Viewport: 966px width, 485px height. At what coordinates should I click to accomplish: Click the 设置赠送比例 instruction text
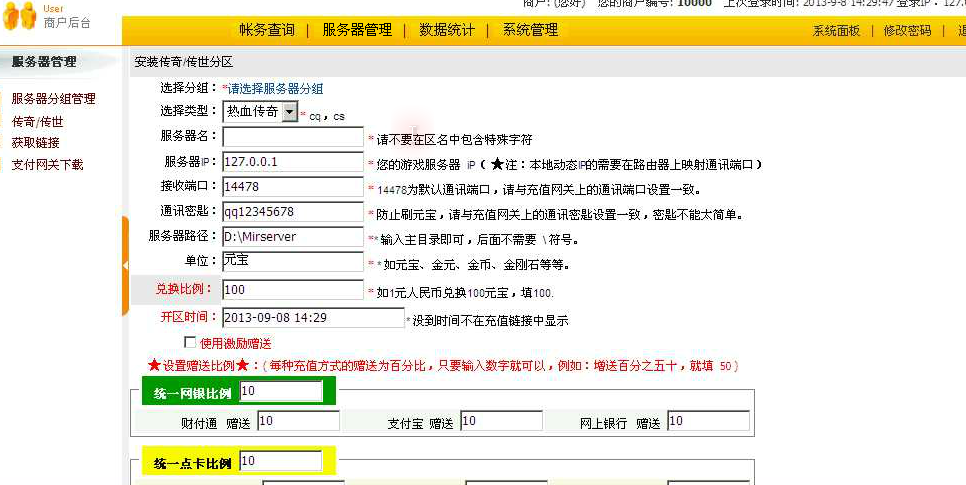[x=444, y=365]
